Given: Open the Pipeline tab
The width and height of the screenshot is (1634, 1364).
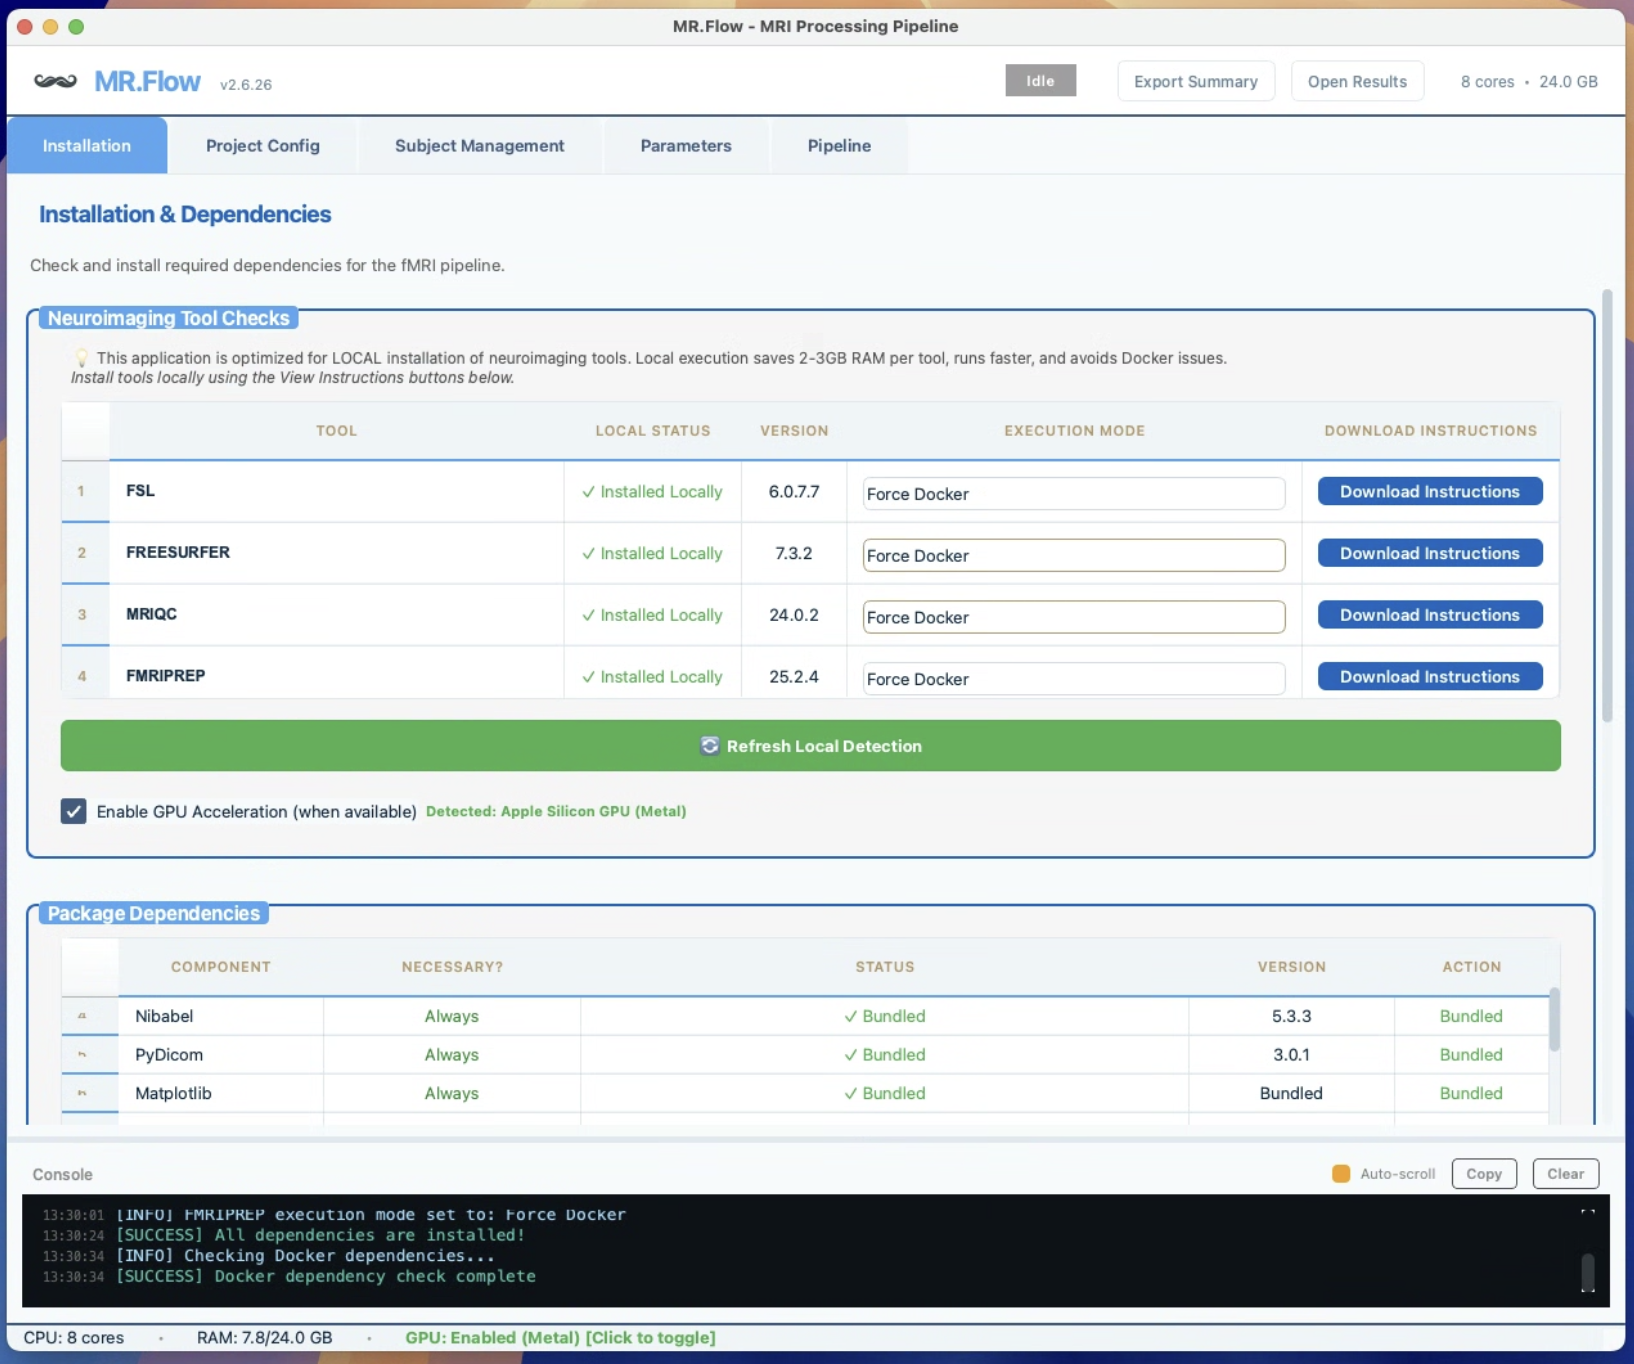Looking at the screenshot, I should (x=838, y=145).
